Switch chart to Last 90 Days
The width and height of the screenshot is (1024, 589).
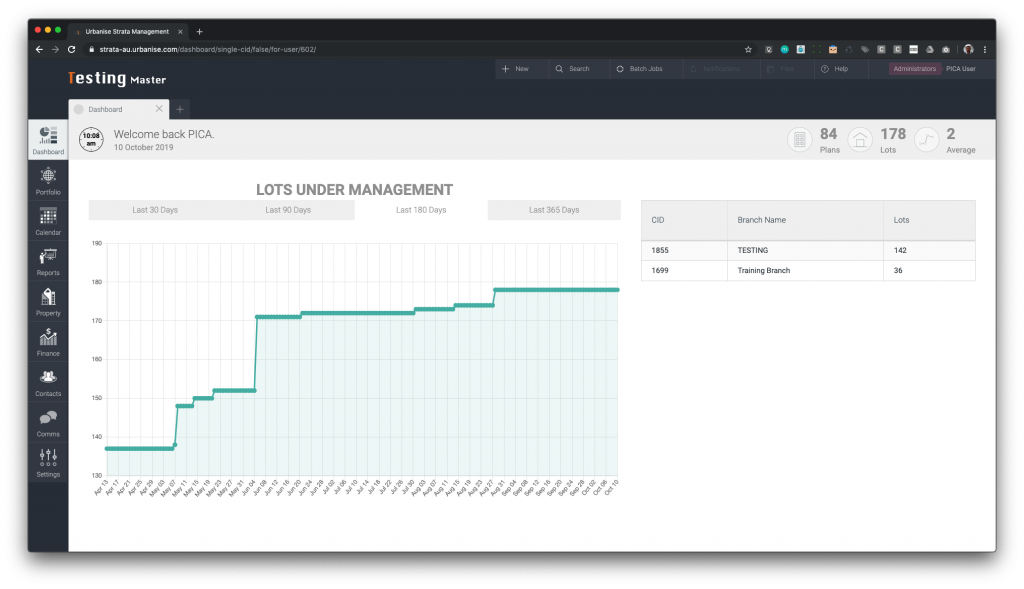coord(288,210)
